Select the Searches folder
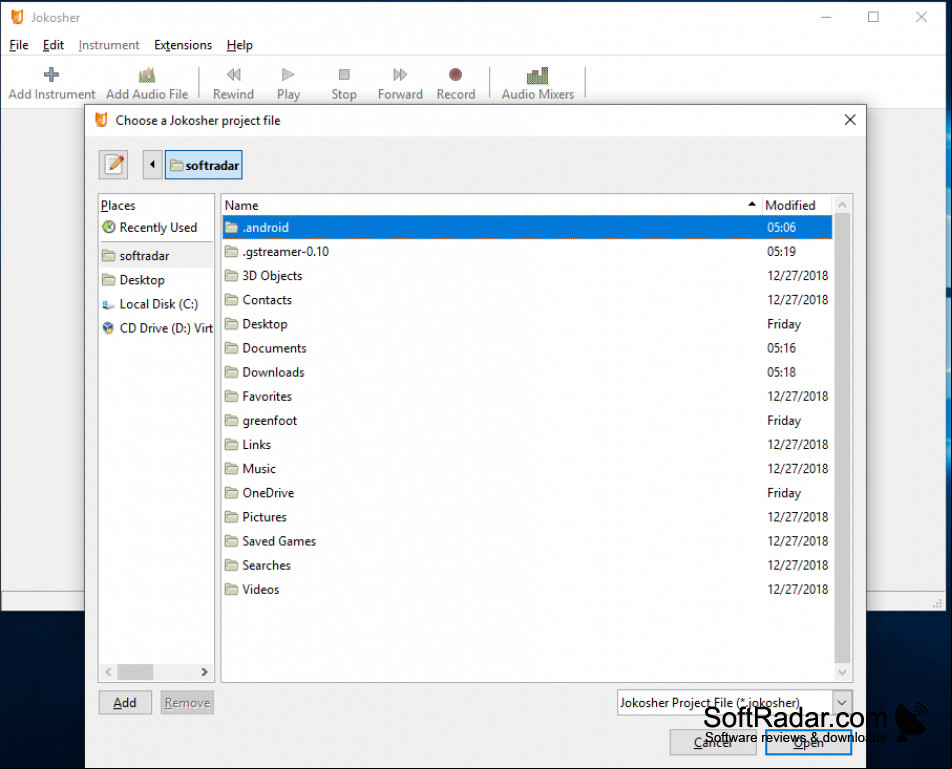 click(527, 566)
